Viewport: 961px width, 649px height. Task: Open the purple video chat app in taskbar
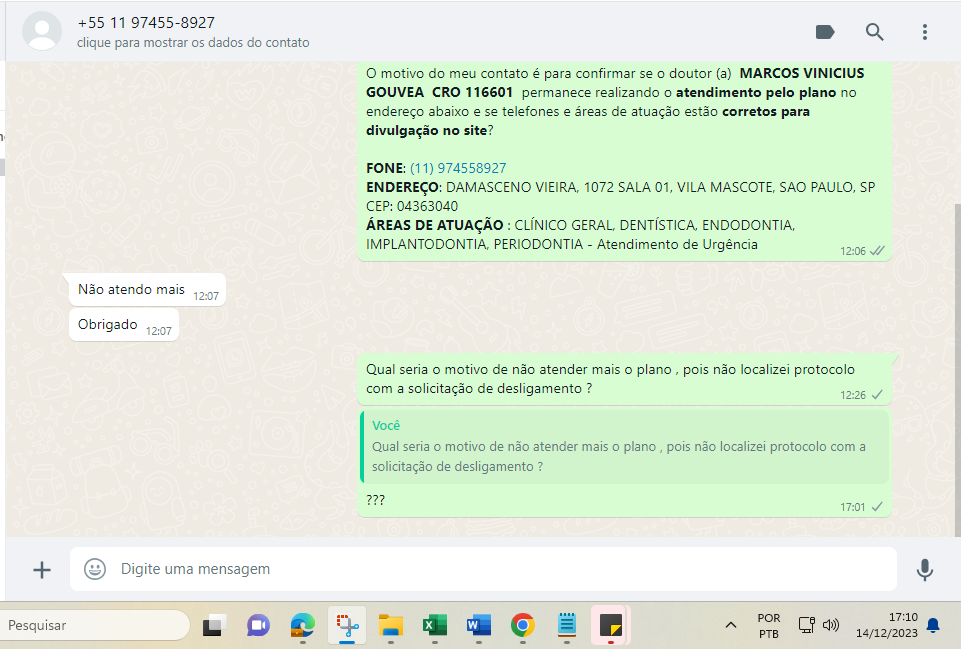(x=258, y=625)
